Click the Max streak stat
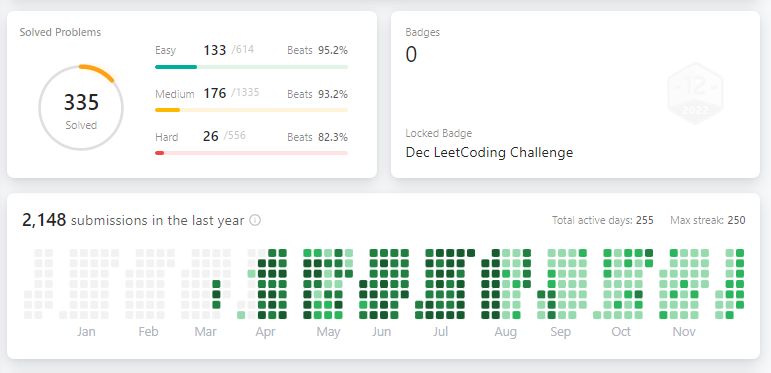Image resolution: width=771 pixels, height=373 pixels. (x=708, y=220)
